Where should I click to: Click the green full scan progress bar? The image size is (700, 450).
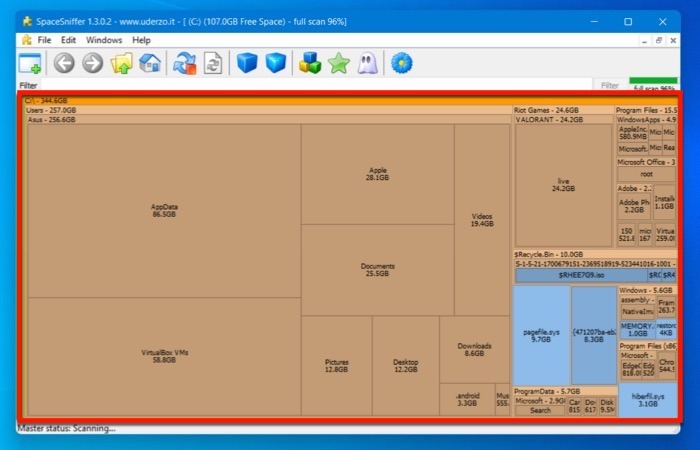[653, 80]
